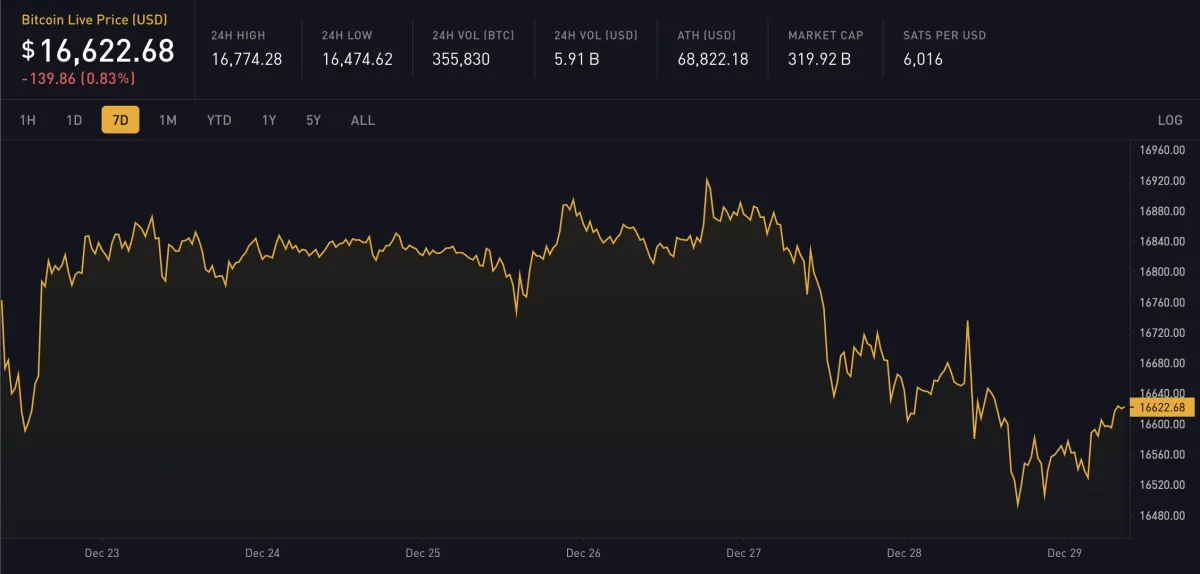Image resolution: width=1200 pixels, height=574 pixels.
Task: Show ALL price history
Action: pos(363,120)
